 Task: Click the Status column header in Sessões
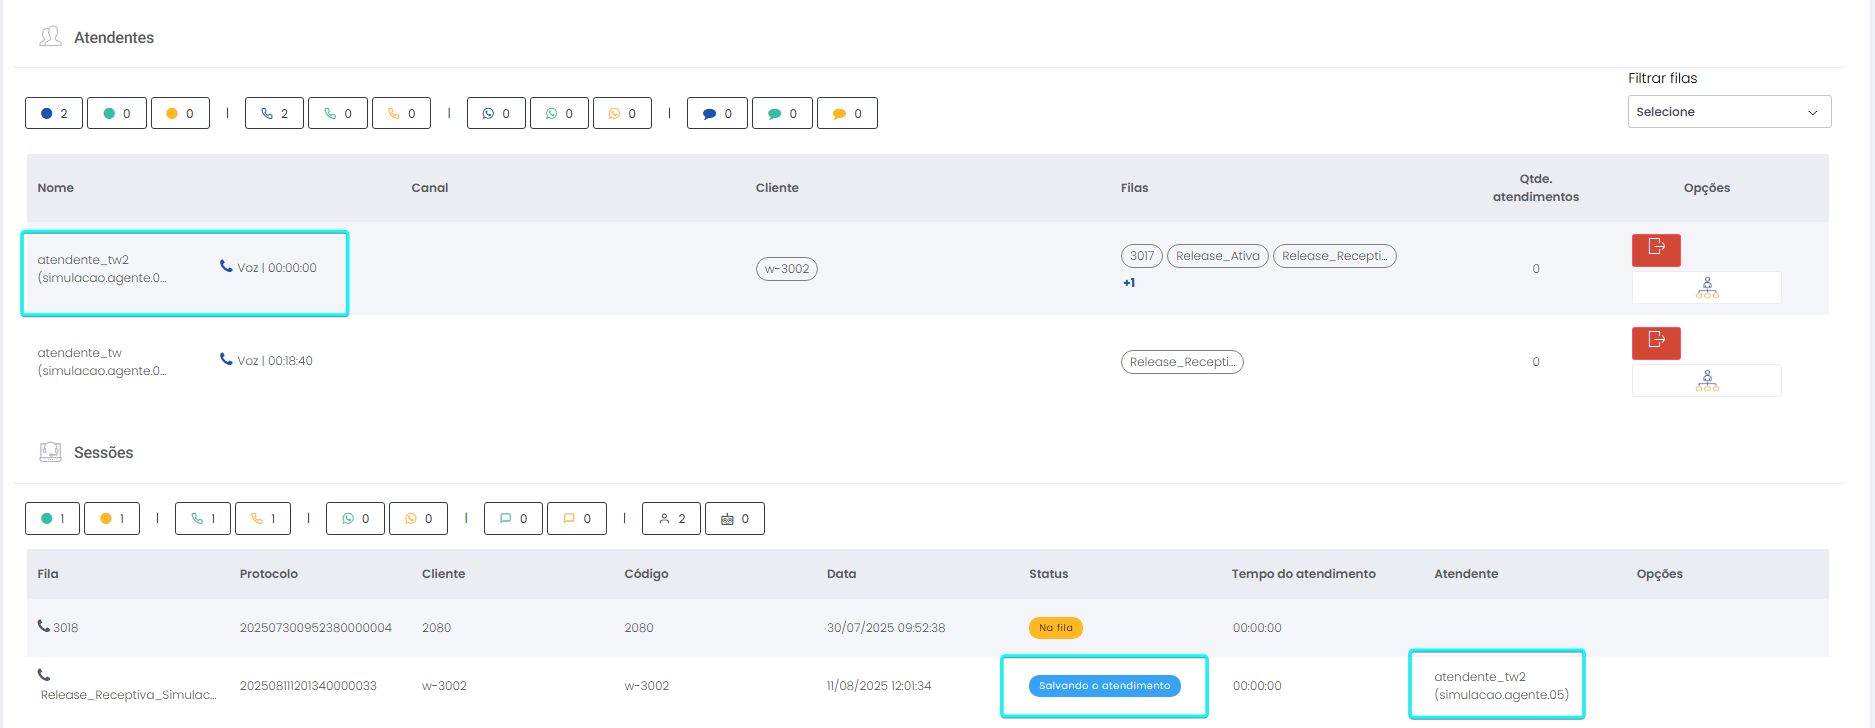coord(1048,574)
